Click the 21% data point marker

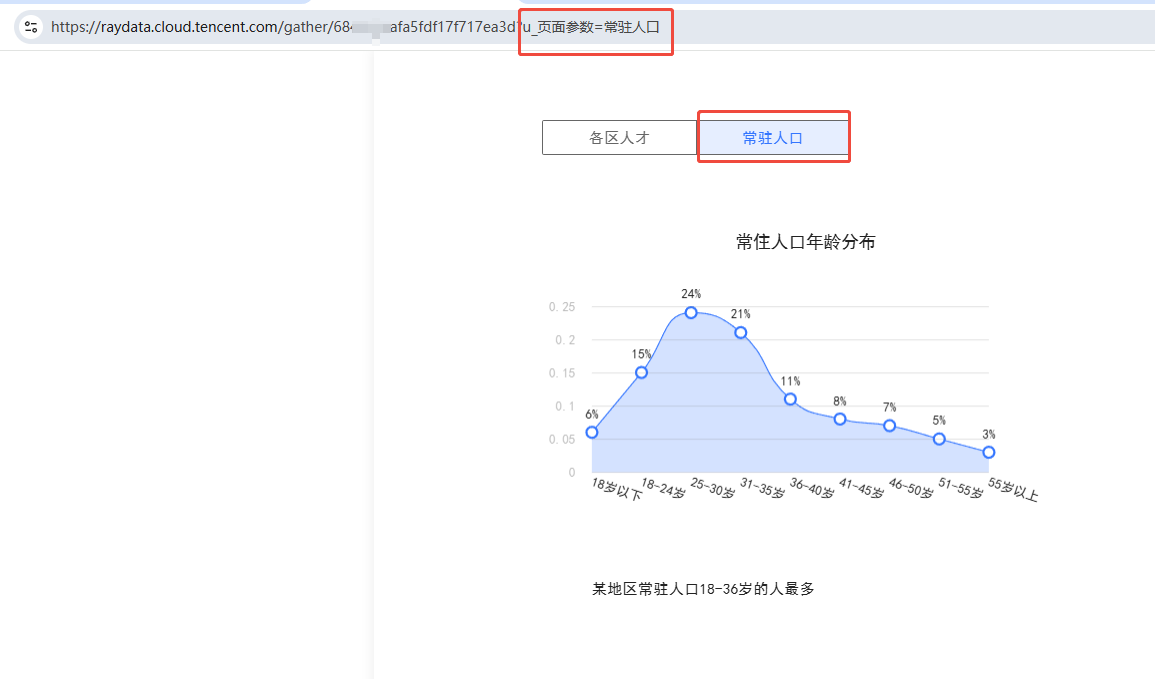click(x=741, y=332)
